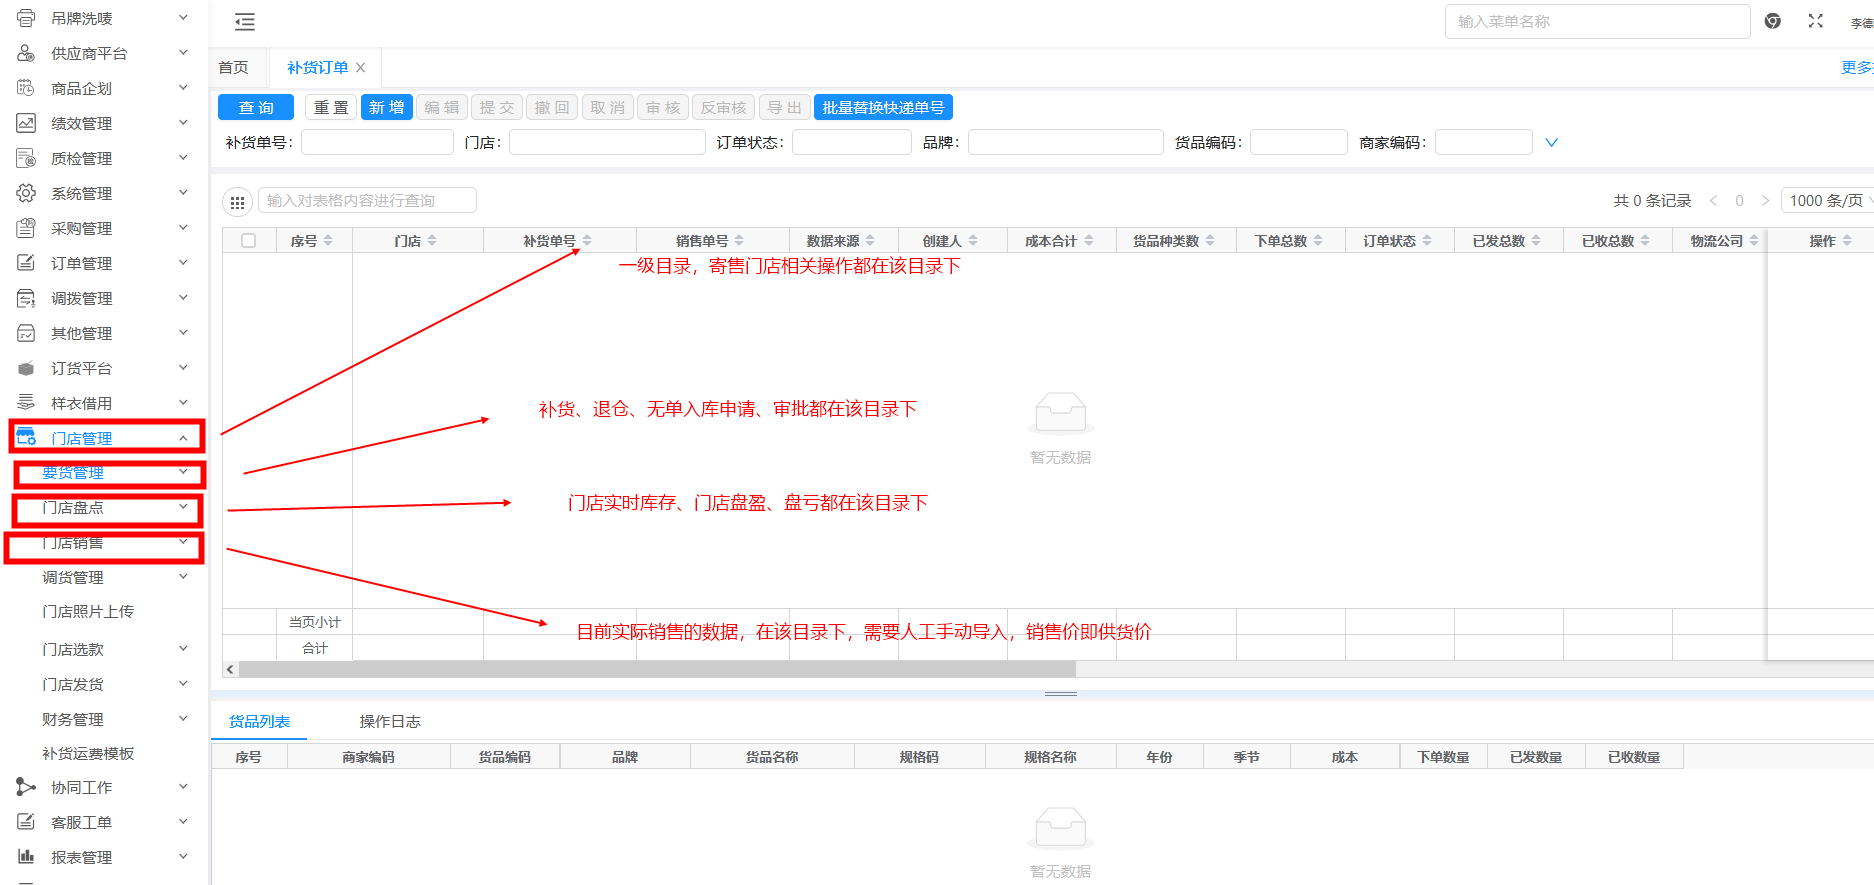Expand more search filters chevron

(1551, 143)
